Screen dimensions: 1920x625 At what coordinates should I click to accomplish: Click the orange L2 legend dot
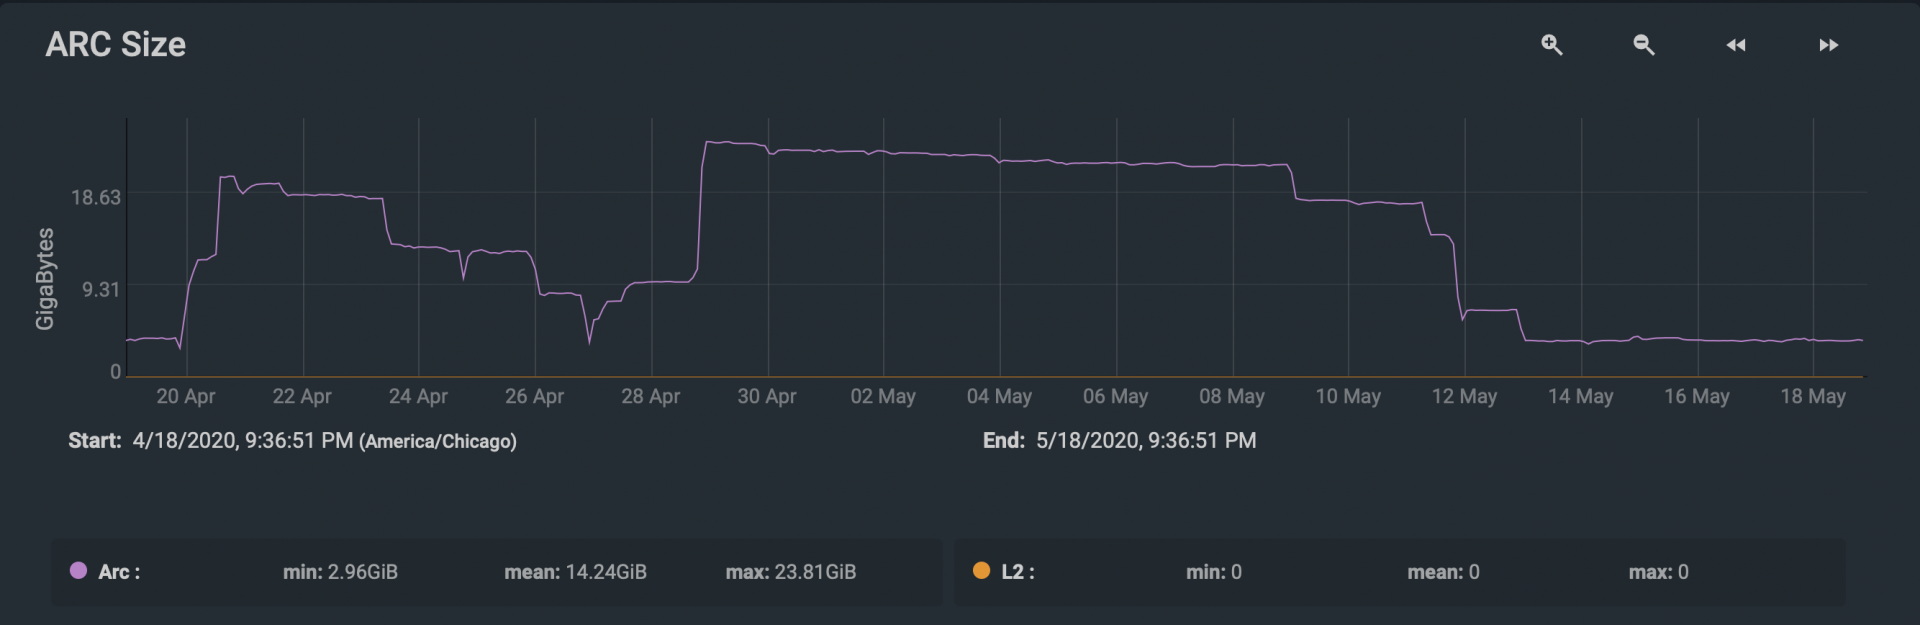tap(981, 570)
